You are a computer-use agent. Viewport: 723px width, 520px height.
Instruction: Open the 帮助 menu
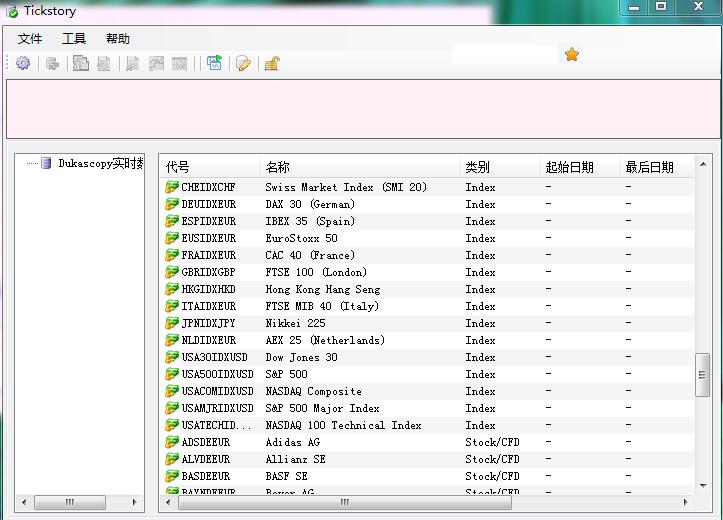click(x=118, y=39)
